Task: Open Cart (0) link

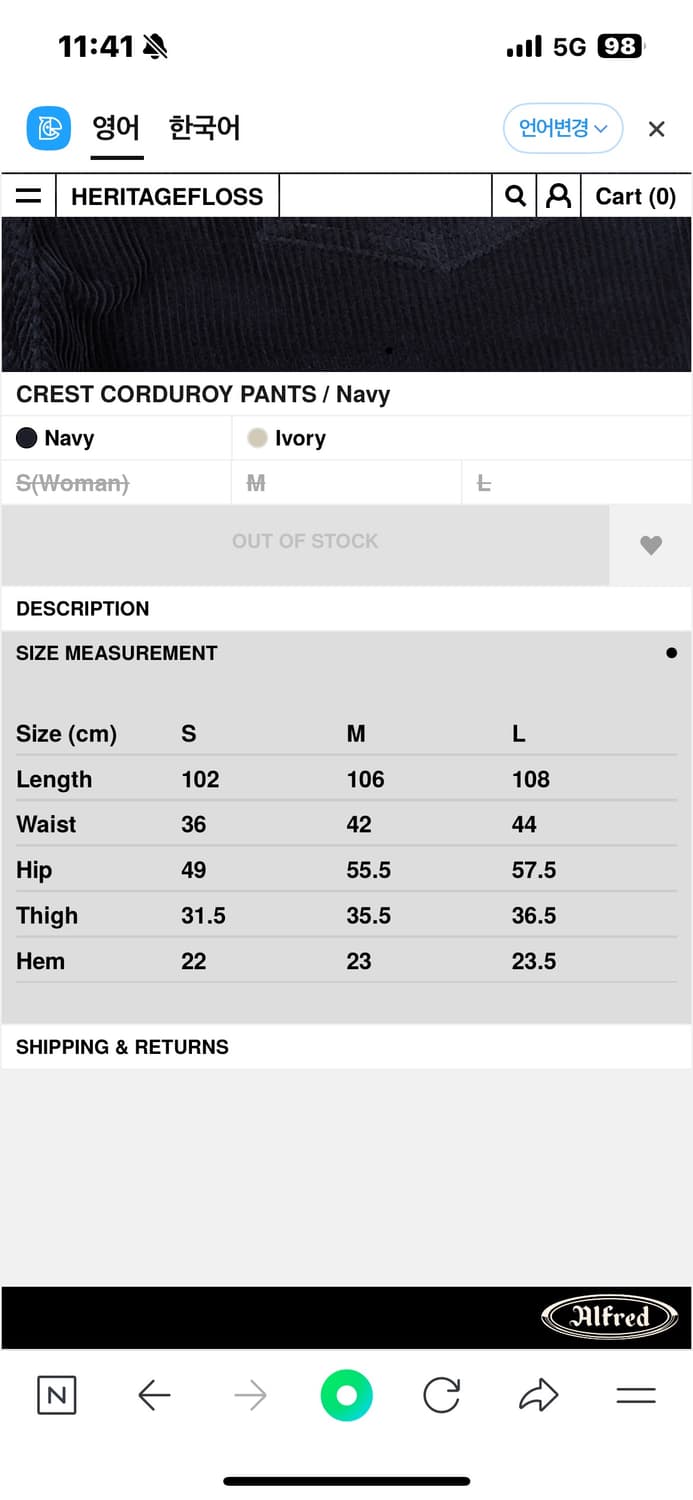Action: 635,196
